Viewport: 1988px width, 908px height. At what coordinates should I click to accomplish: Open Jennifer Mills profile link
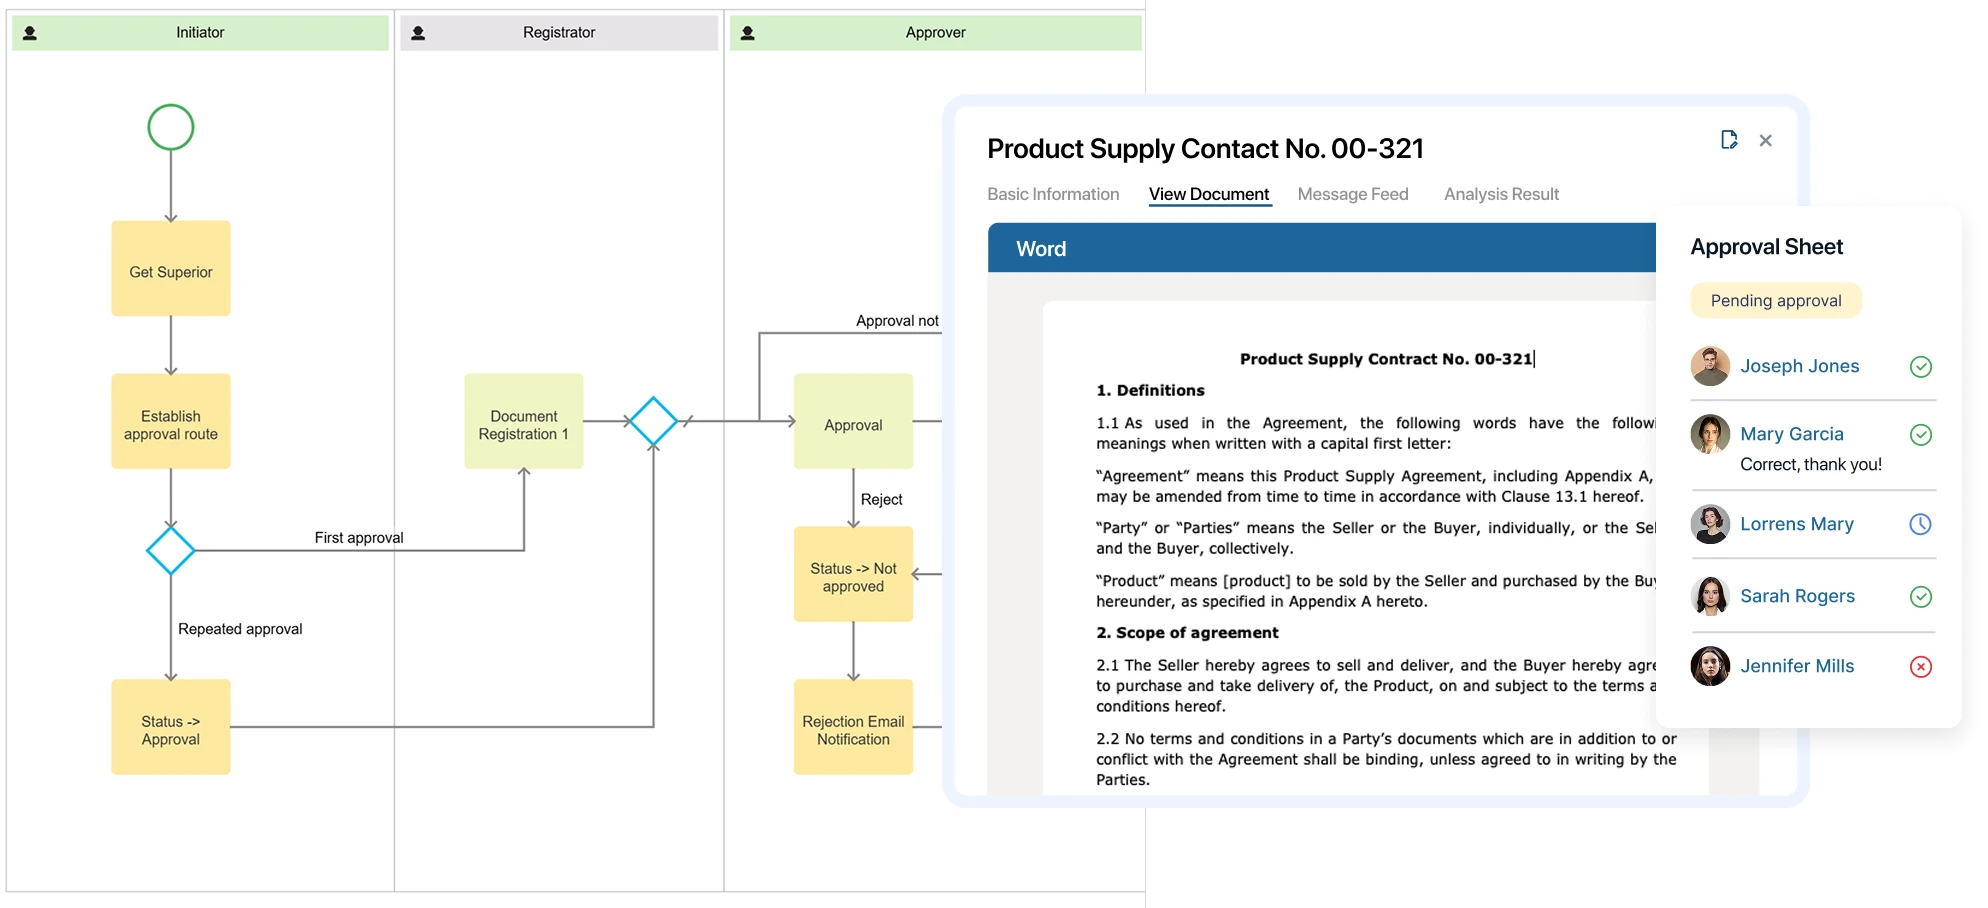coord(1796,666)
